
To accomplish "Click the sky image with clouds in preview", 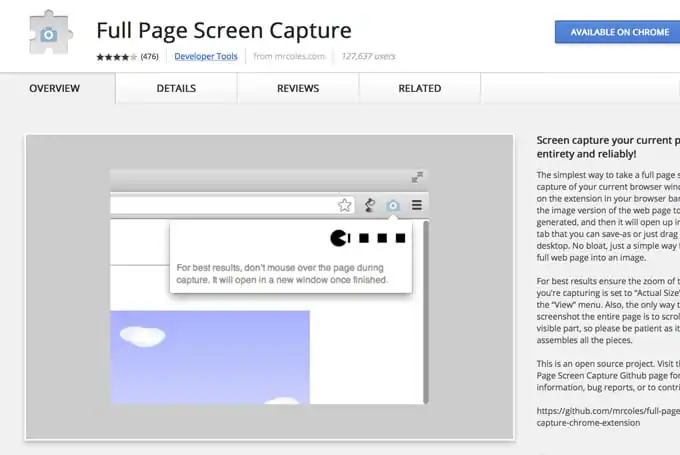I will coord(210,357).
